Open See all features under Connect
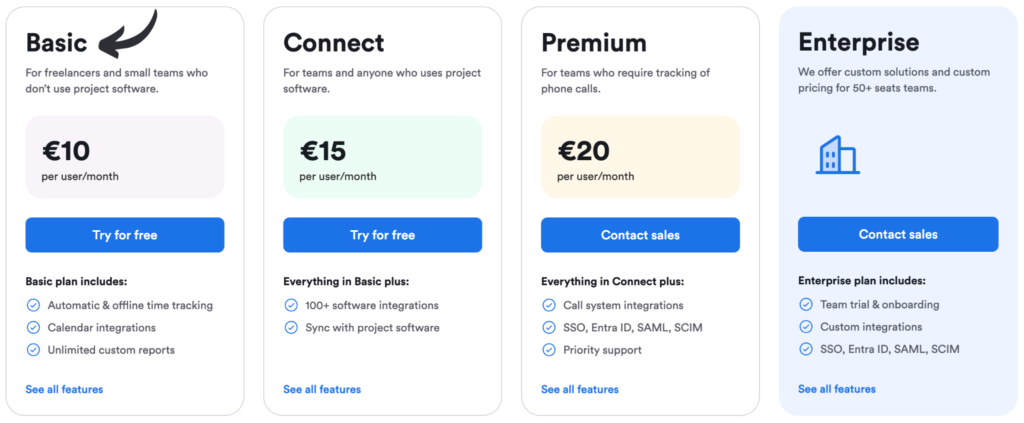This screenshot has width=1024, height=423. point(322,389)
